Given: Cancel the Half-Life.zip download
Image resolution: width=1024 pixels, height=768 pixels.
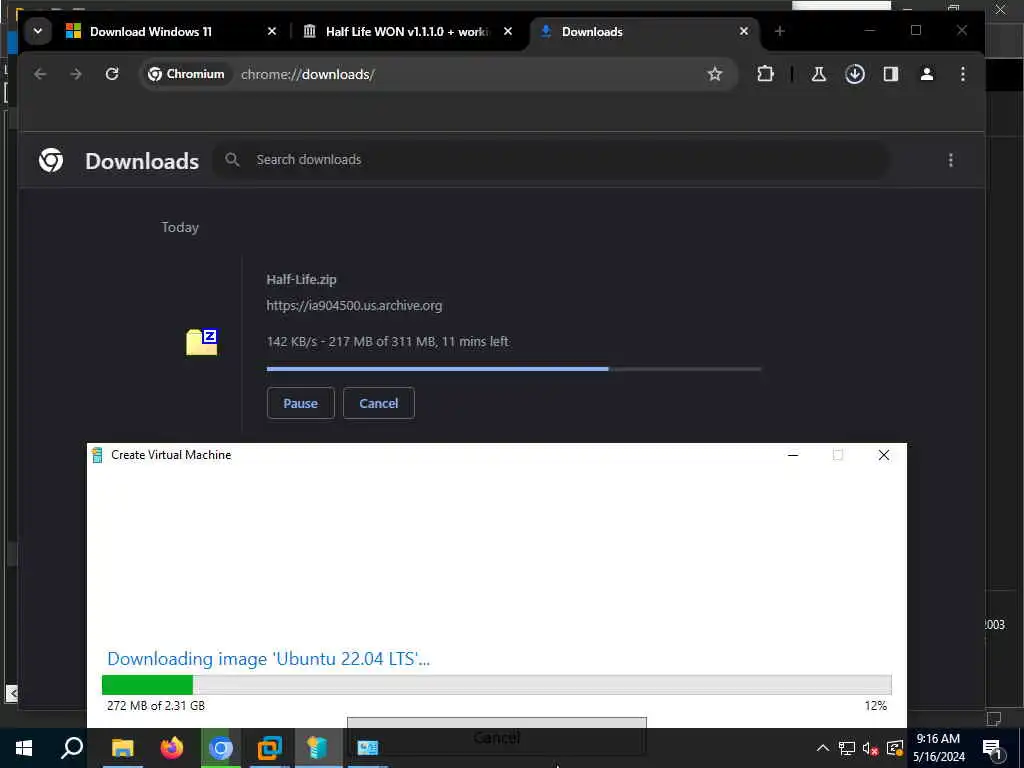Looking at the screenshot, I should click(379, 404).
